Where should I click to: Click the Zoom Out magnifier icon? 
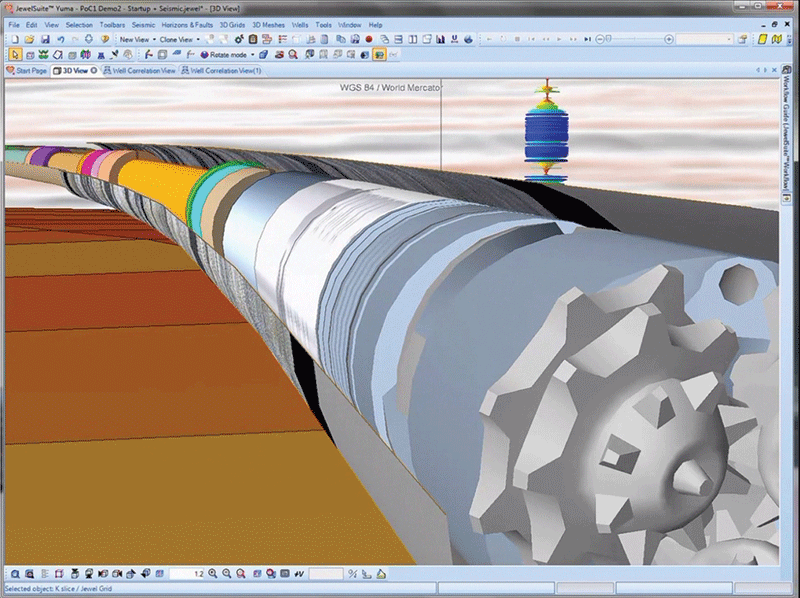(227, 575)
